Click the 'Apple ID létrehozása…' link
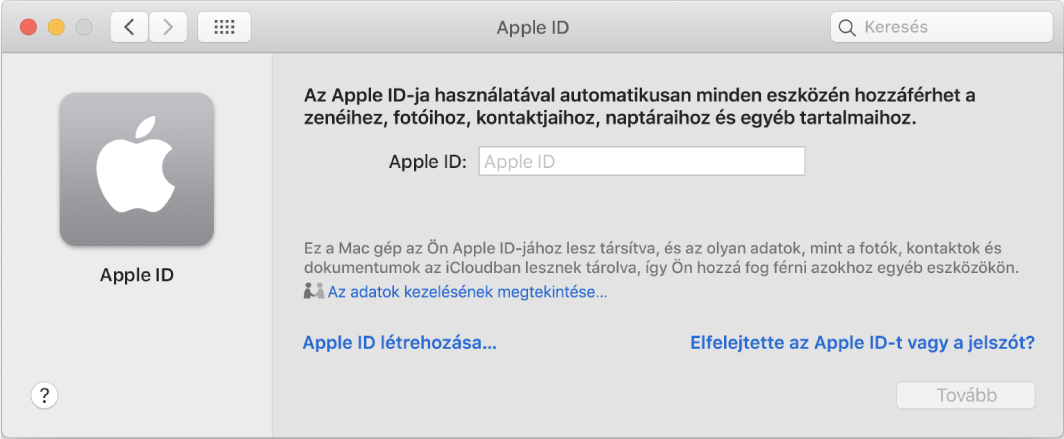This screenshot has height=439, width=1064. point(399,344)
